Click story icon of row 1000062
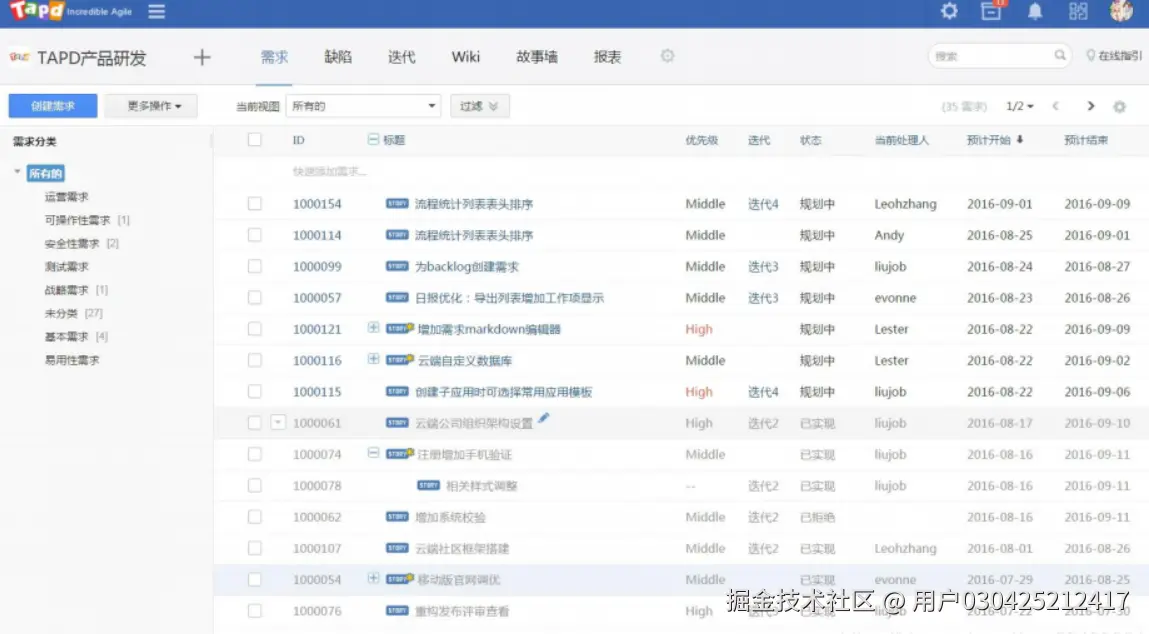Screen dimensions: 1149x634 coord(397,517)
